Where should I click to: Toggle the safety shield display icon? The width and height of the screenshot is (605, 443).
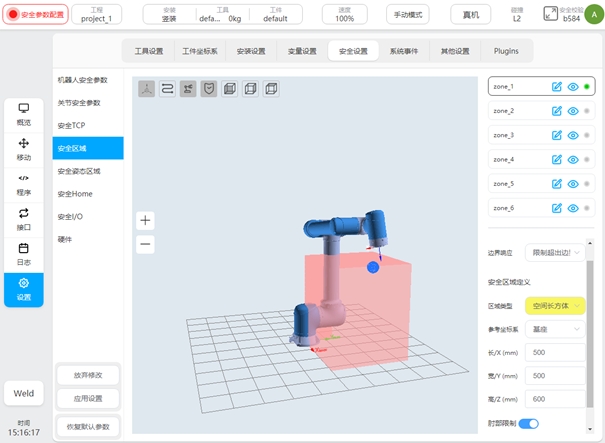click(x=209, y=89)
